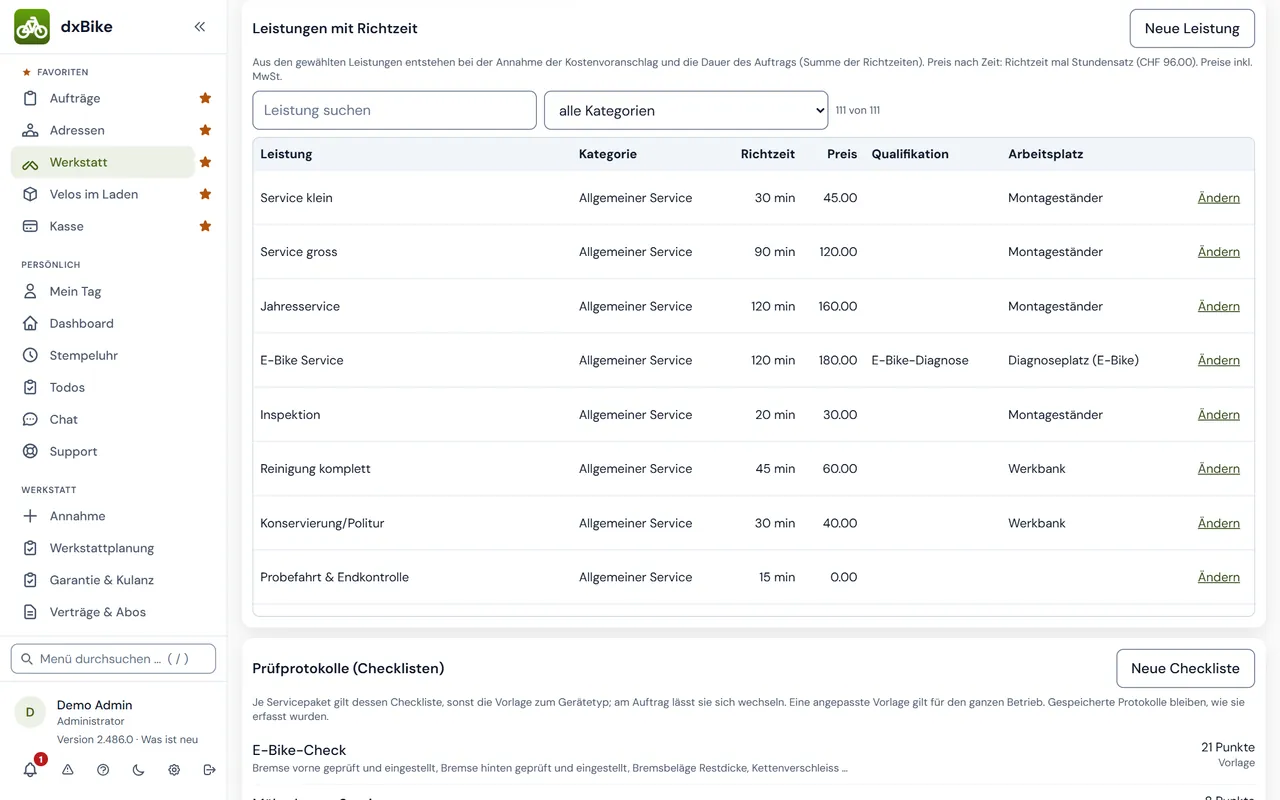
Task: Click the Menü durchsuchen search box
Action: pos(113,659)
